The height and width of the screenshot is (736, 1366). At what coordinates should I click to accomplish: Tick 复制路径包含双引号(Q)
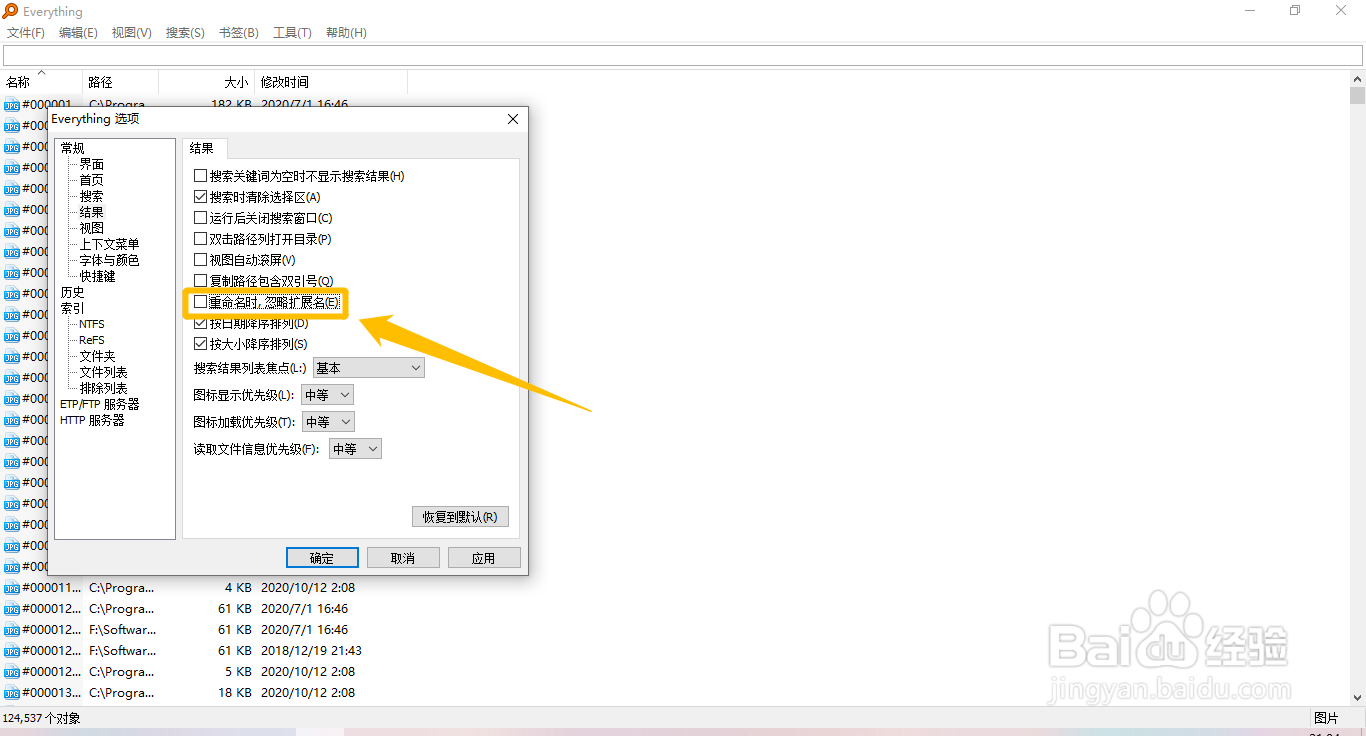point(200,281)
